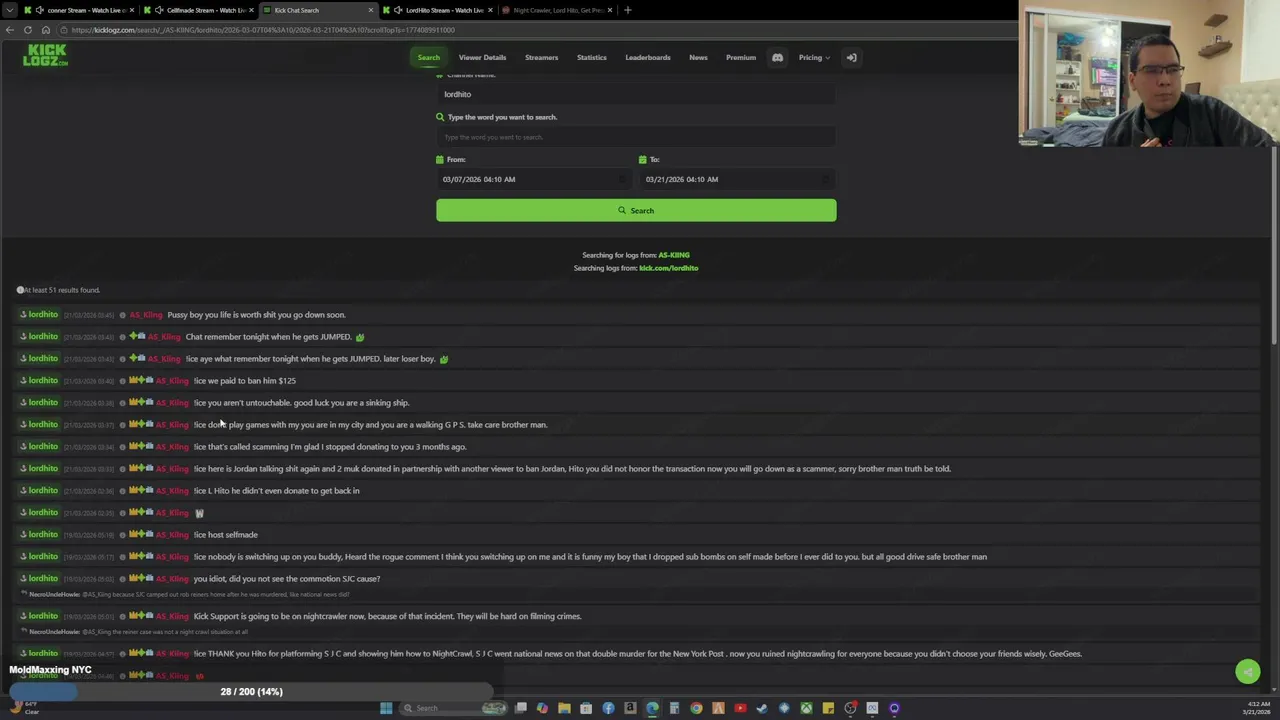Open Viewer Details menu item

pos(482,57)
